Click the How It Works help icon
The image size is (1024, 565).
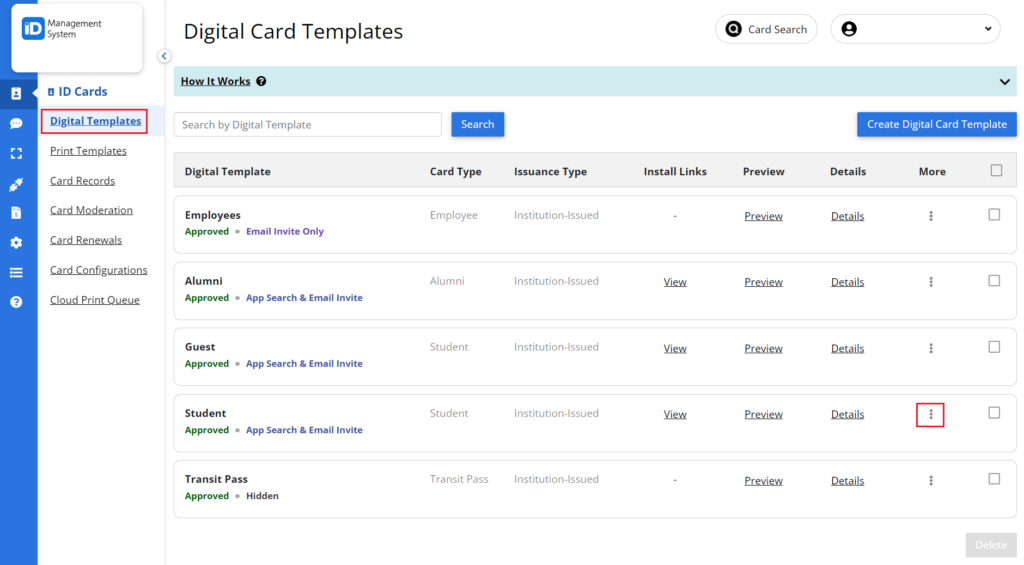point(261,81)
